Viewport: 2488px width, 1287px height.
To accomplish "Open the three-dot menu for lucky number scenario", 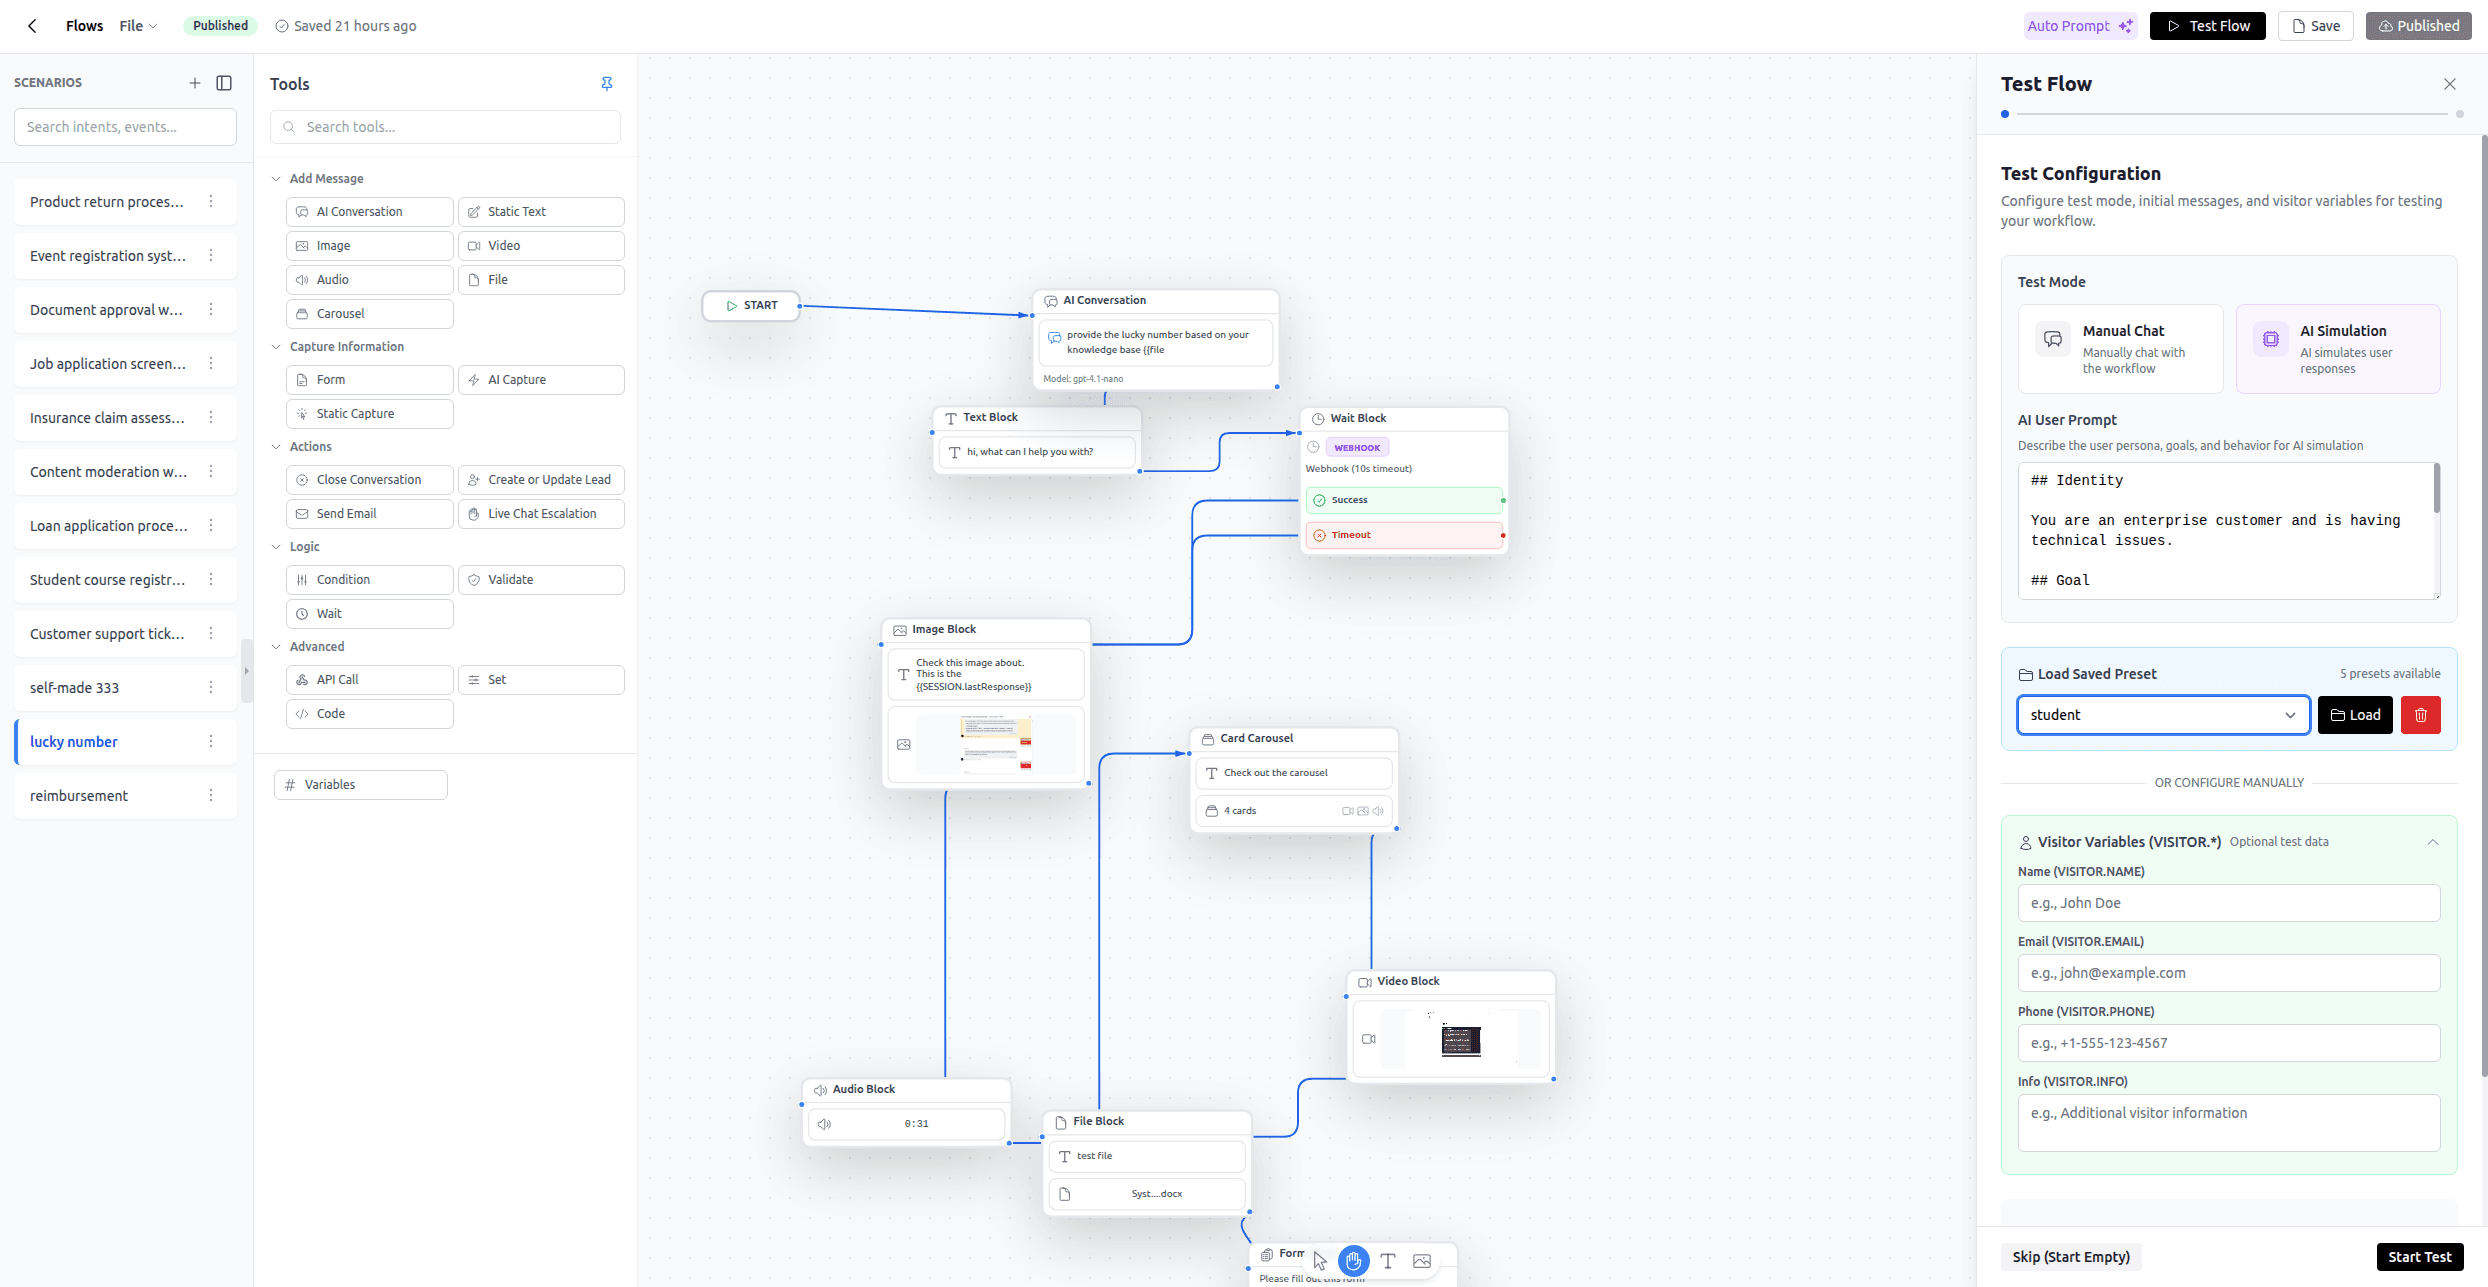I will (211, 741).
